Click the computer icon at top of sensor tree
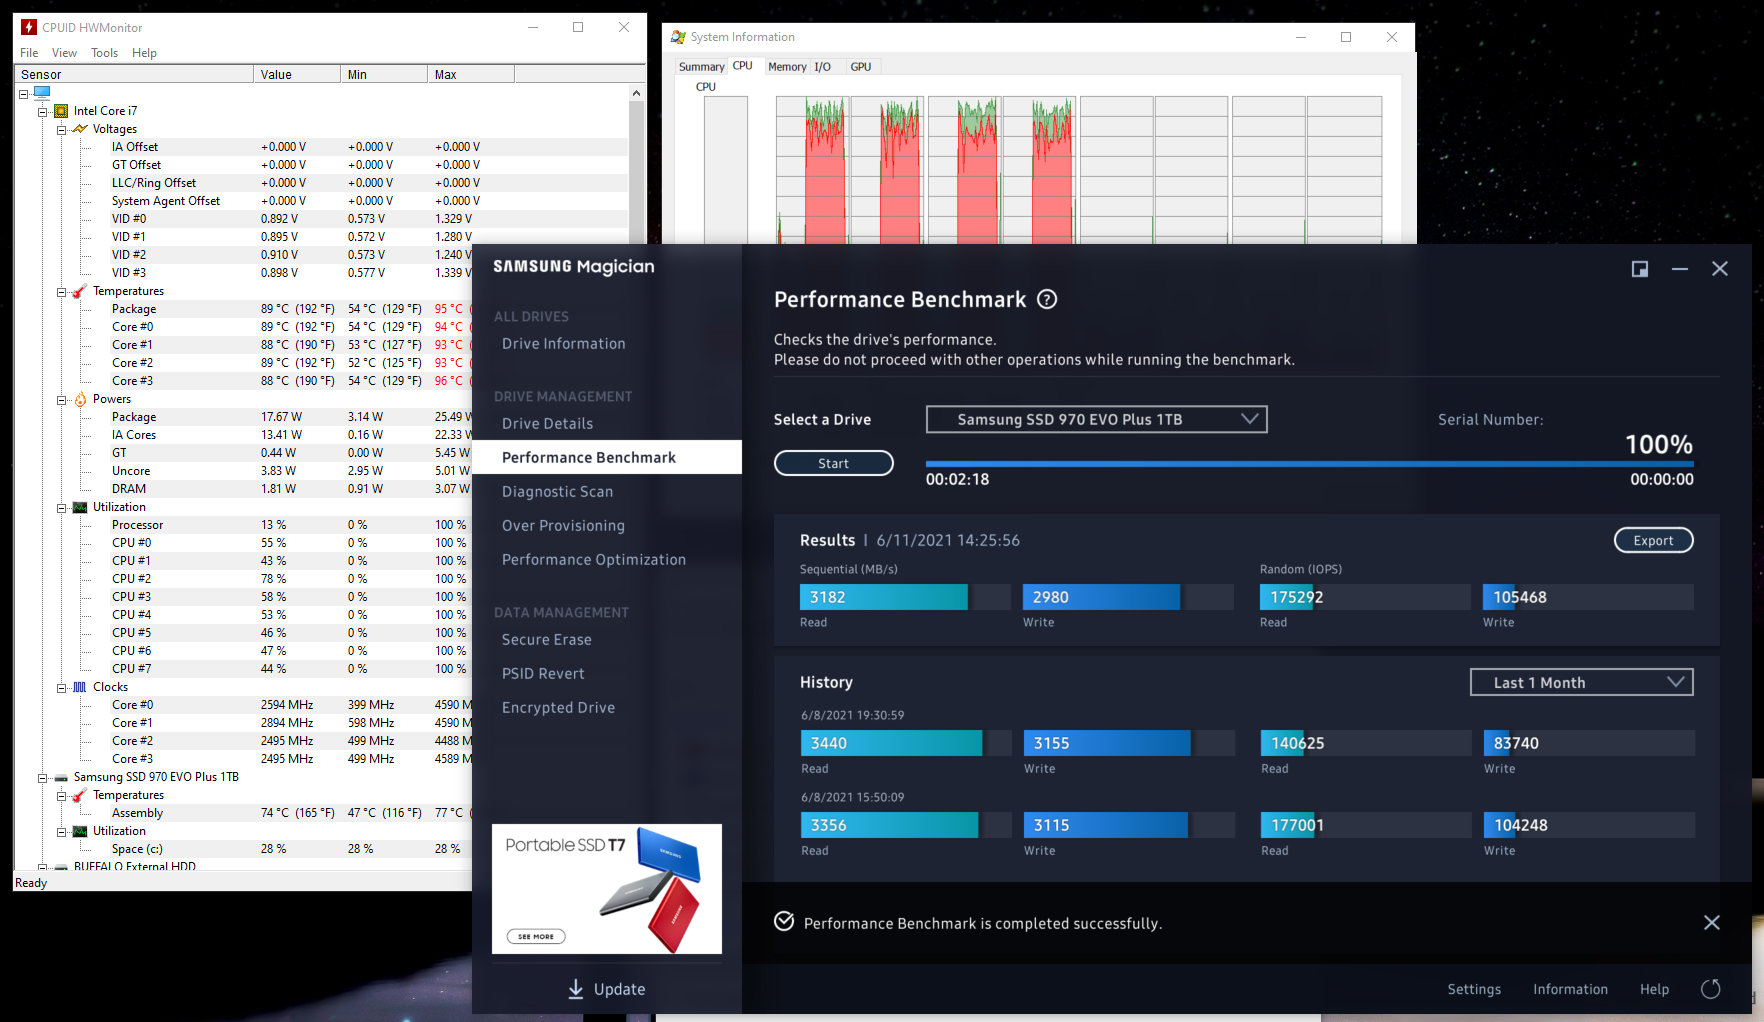The width and height of the screenshot is (1764, 1022). click(x=42, y=92)
